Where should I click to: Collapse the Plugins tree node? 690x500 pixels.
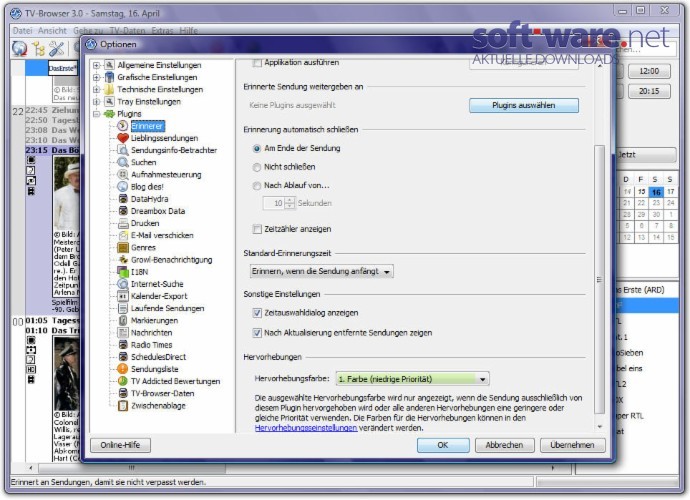pos(96,114)
